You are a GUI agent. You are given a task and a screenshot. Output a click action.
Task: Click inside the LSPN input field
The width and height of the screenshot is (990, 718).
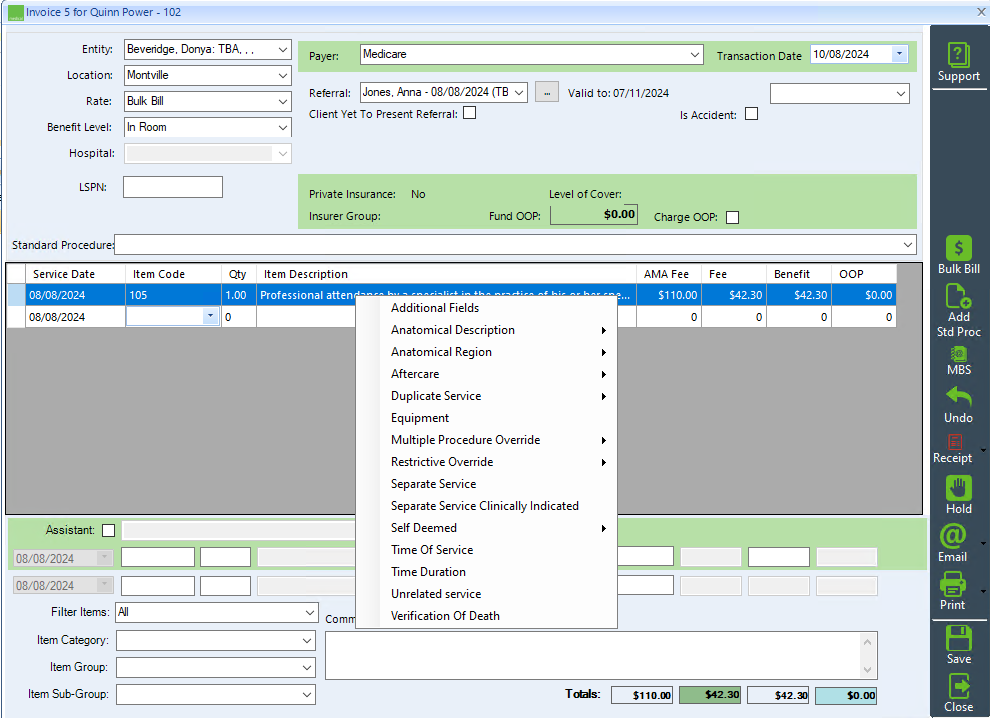(172, 186)
